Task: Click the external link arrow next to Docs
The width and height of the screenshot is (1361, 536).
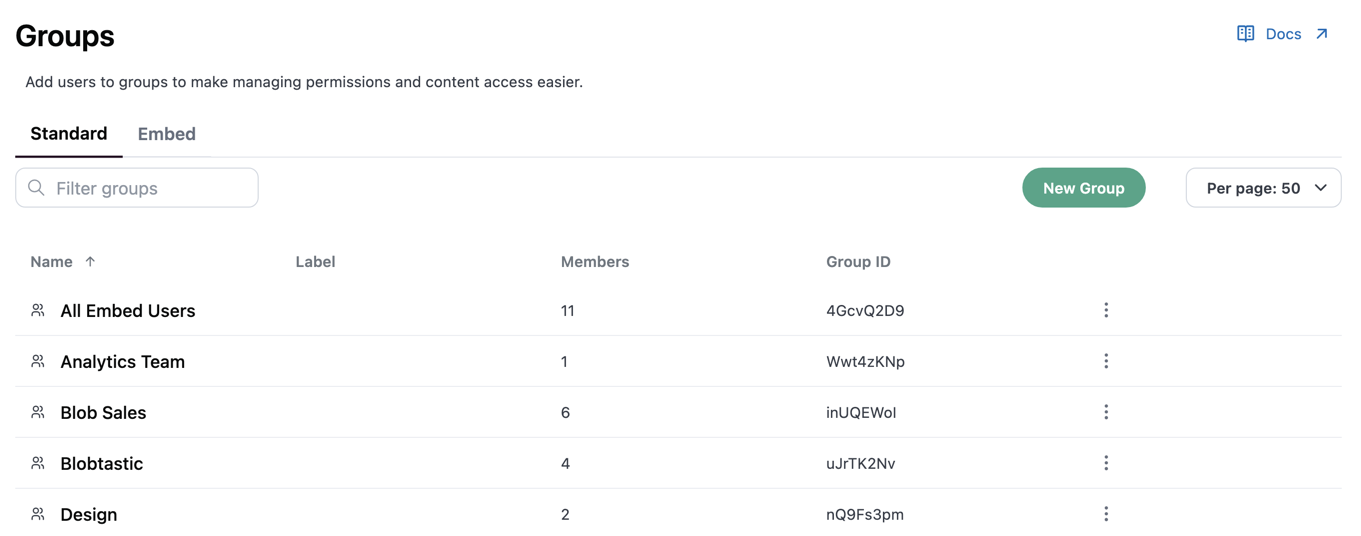Action: click(1322, 34)
